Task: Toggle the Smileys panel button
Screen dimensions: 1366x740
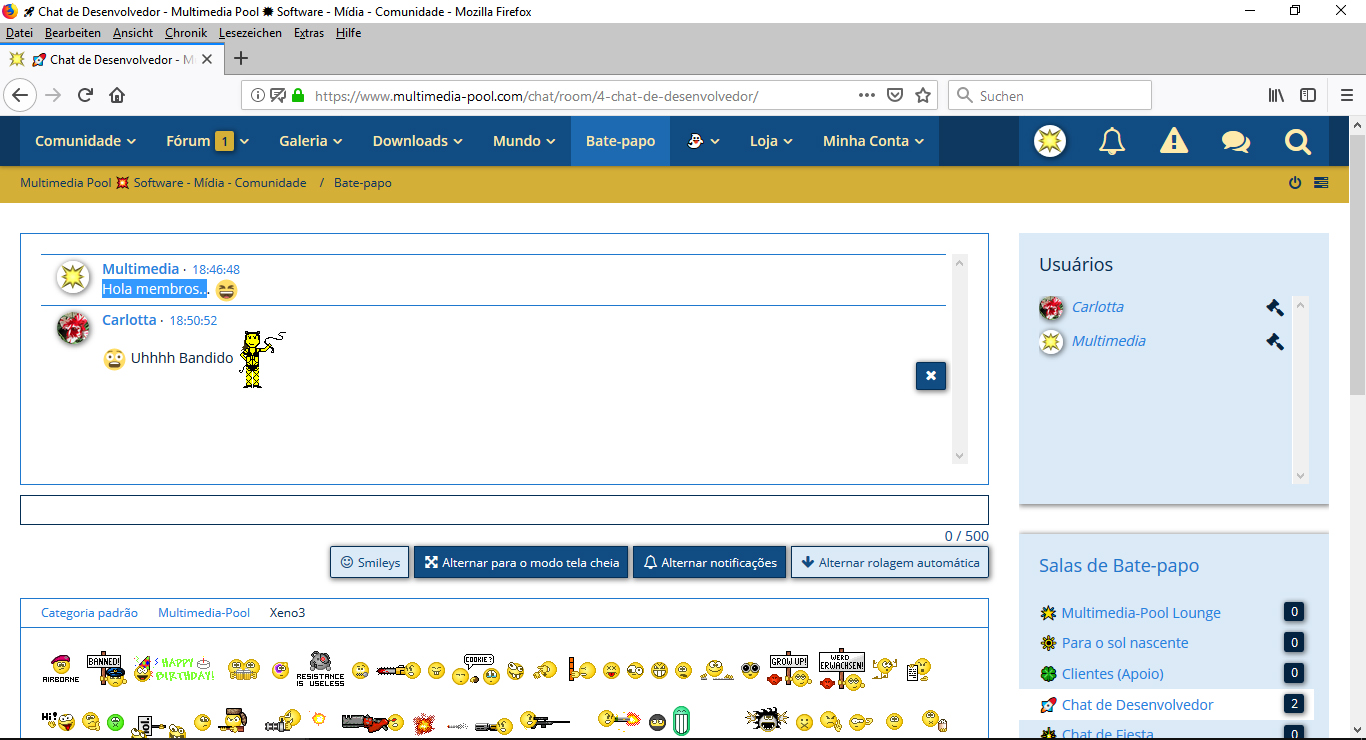Action: (x=370, y=562)
